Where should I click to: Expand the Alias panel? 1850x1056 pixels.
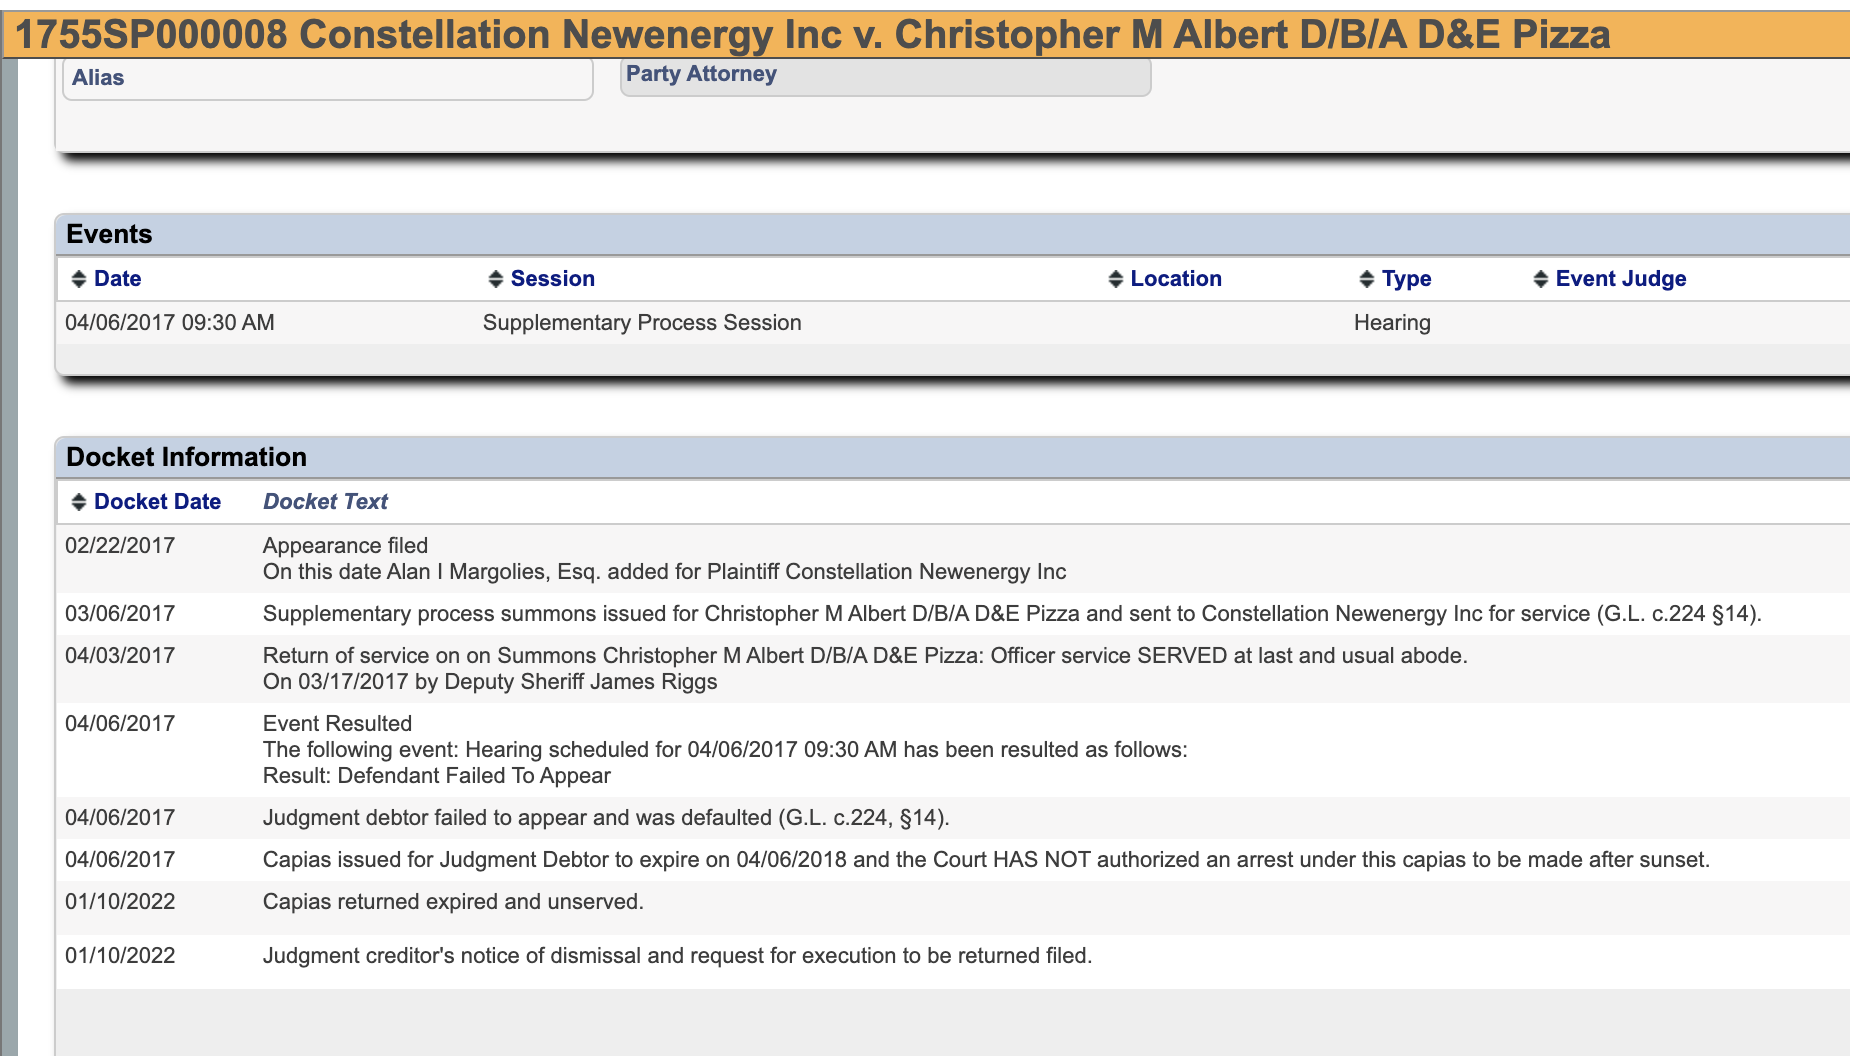click(98, 78)
